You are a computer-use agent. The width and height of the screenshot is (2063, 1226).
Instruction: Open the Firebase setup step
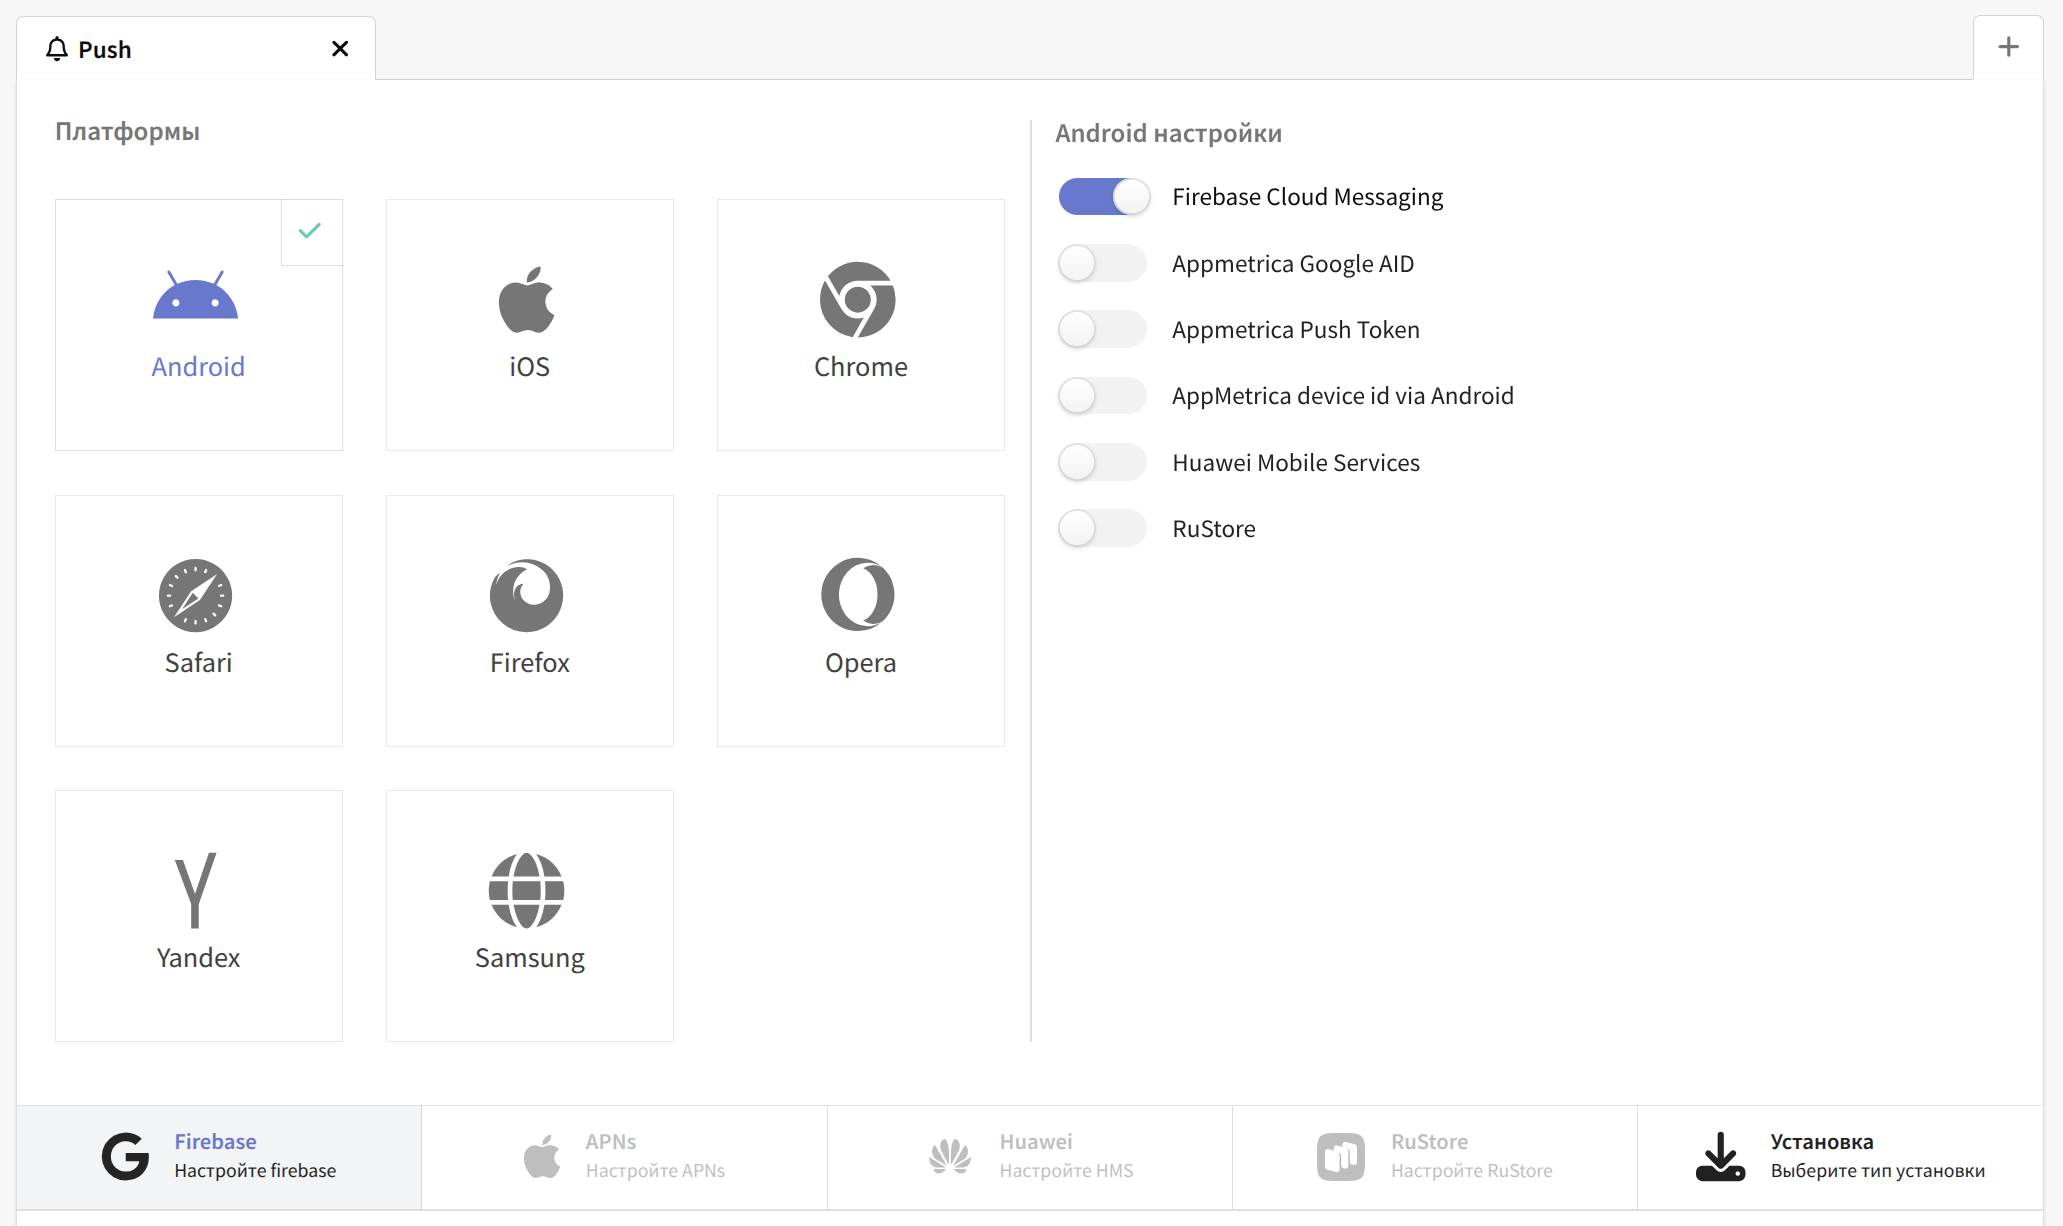coord(220,1157)
